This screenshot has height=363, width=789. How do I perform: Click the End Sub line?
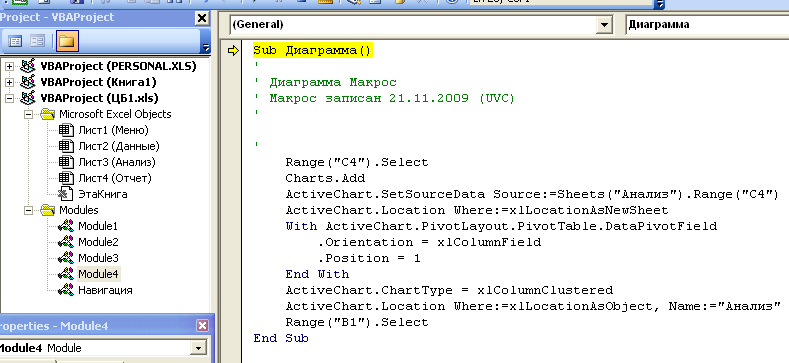point(281,338)
